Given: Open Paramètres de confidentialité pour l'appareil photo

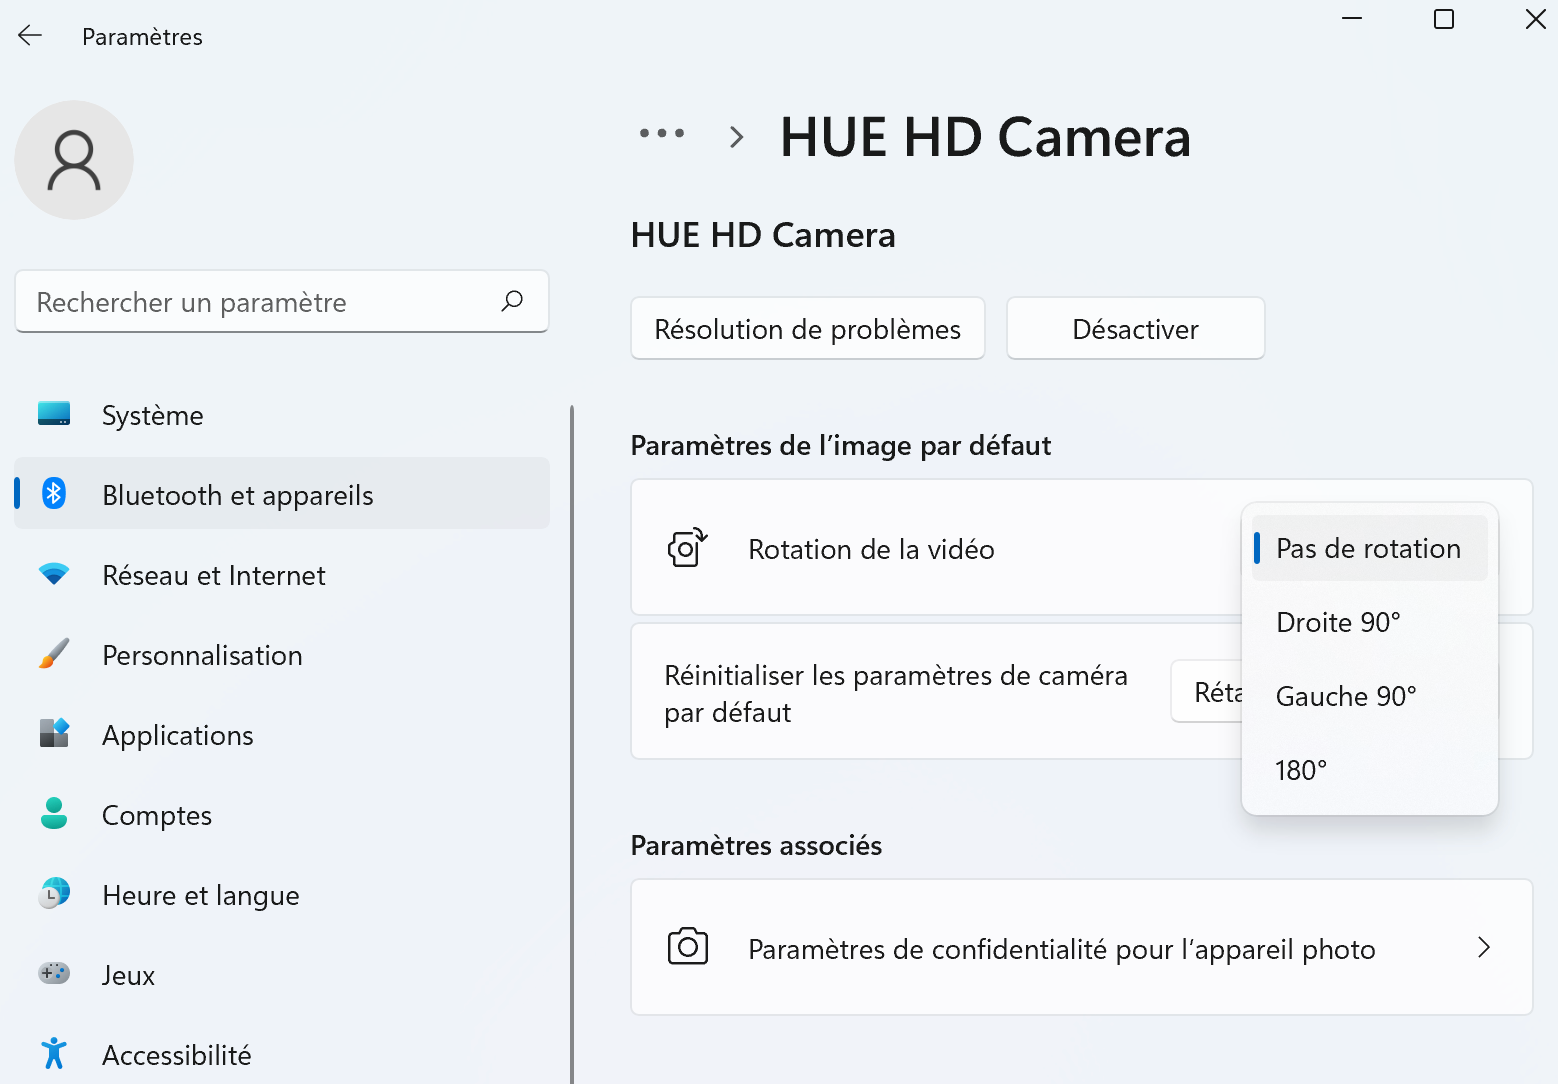Looking at the screenshot, I should coord(1081,947).
